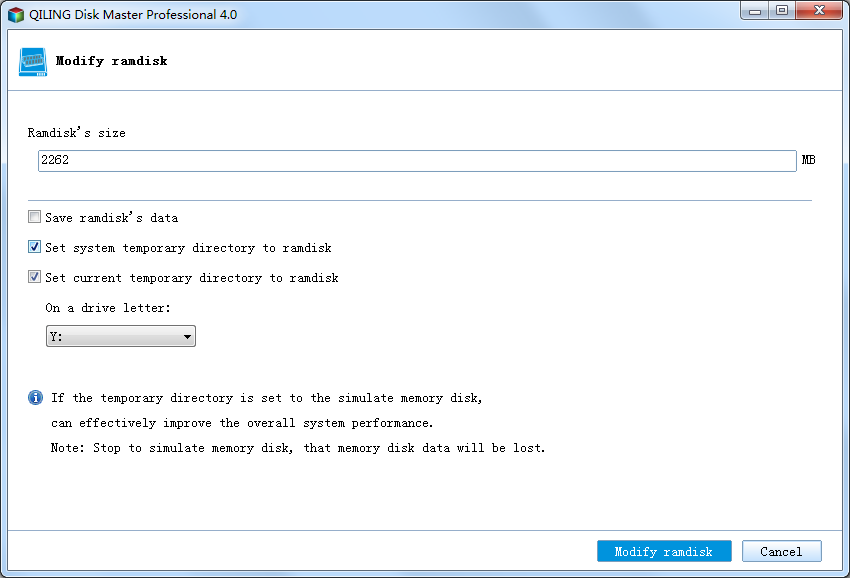Click the ramdisk memory chip icon

(x=33, y=62)
